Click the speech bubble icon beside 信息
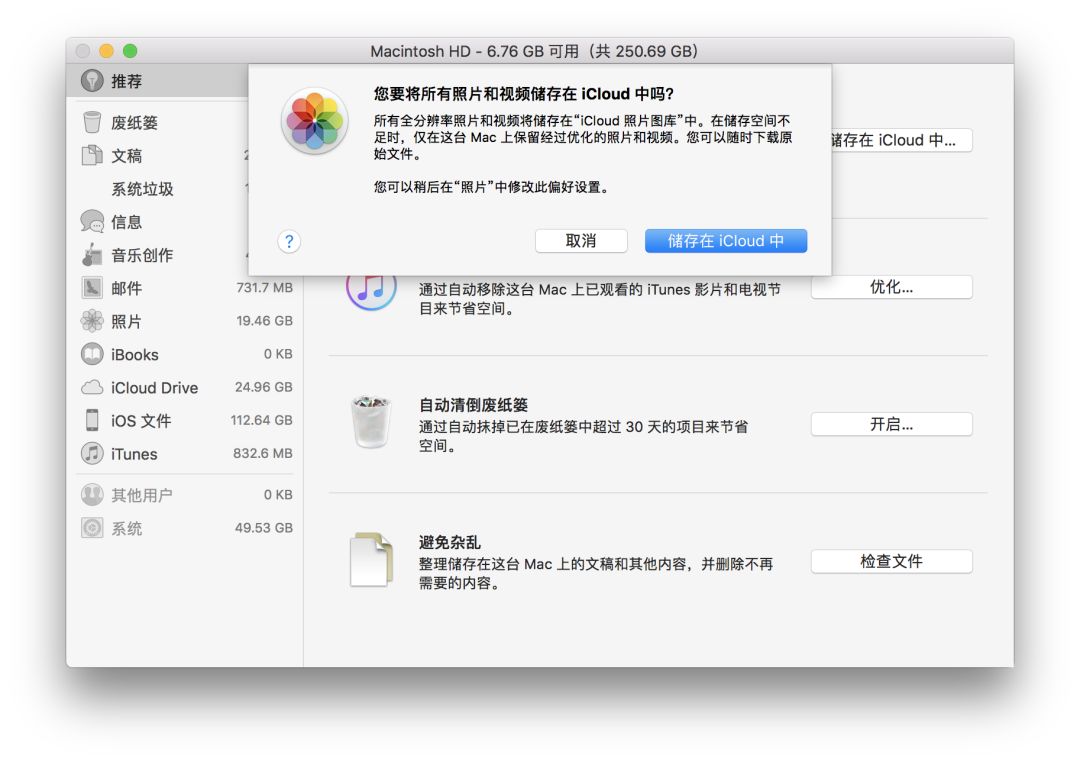Screen dimensions: 1080x762 pyautogui.click(x=92, y=222)
